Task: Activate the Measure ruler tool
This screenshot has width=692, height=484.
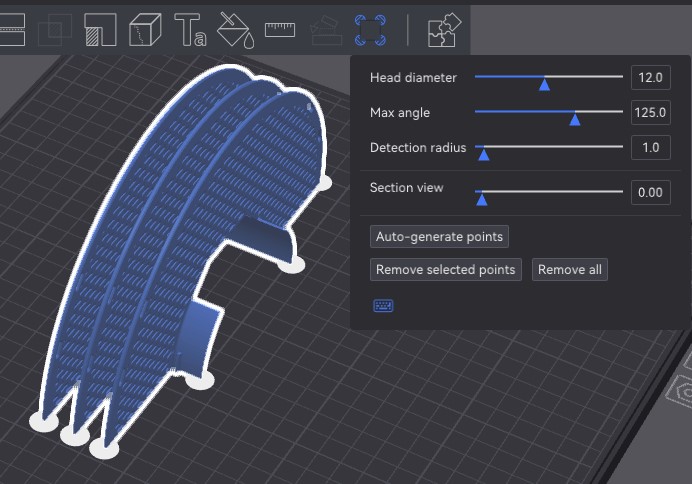Action: click(x=280, y=30)
